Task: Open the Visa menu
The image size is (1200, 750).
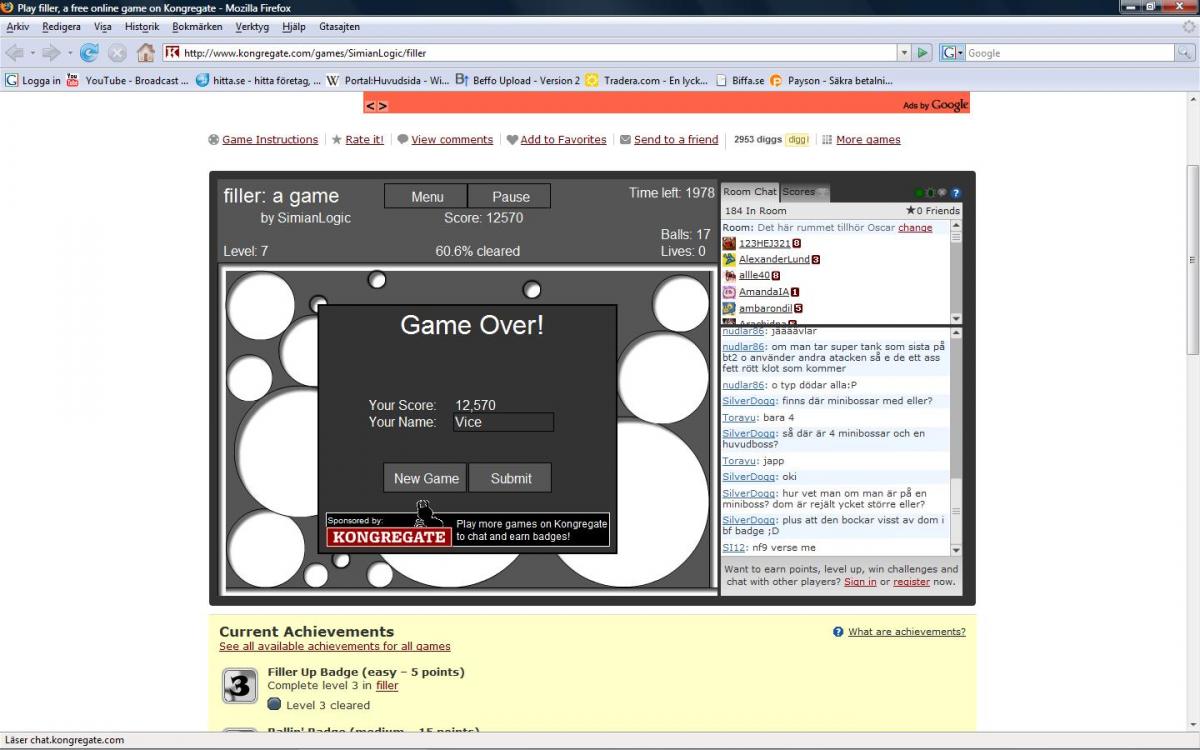Action: tap(102, 27)
